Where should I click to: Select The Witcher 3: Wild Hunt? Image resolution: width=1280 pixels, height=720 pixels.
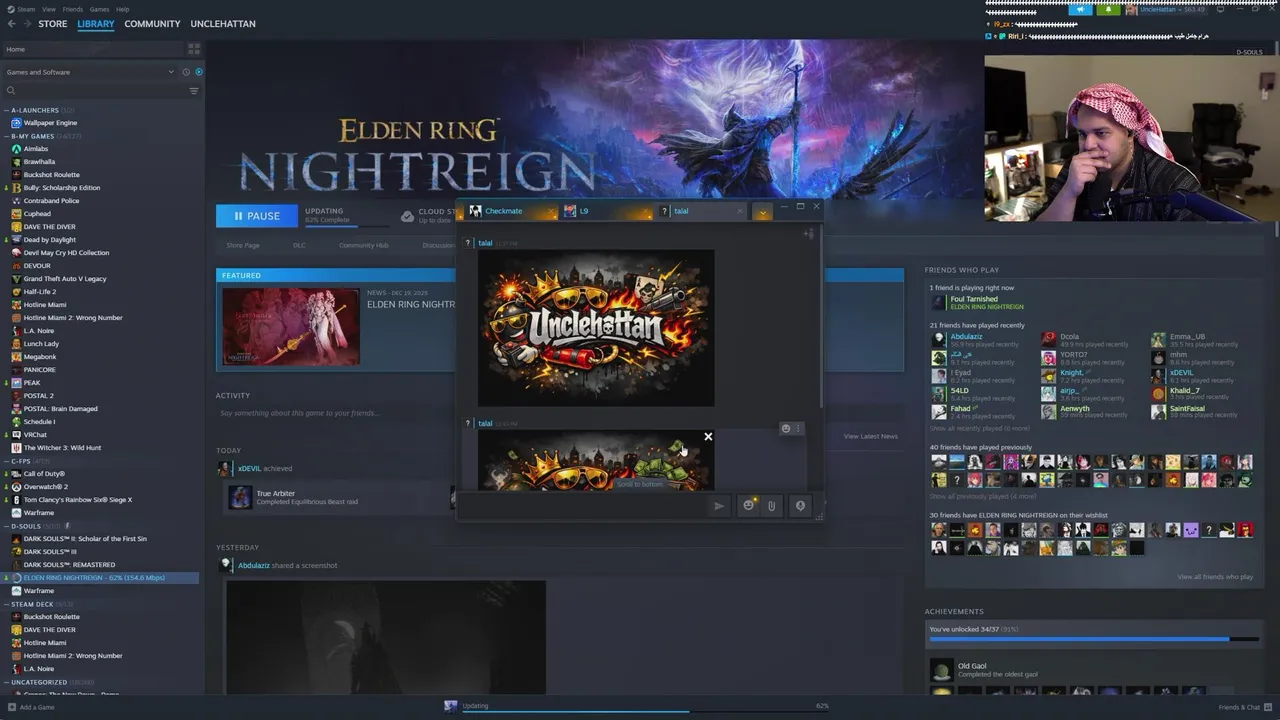pyautogui.click(x=62, y=448)
